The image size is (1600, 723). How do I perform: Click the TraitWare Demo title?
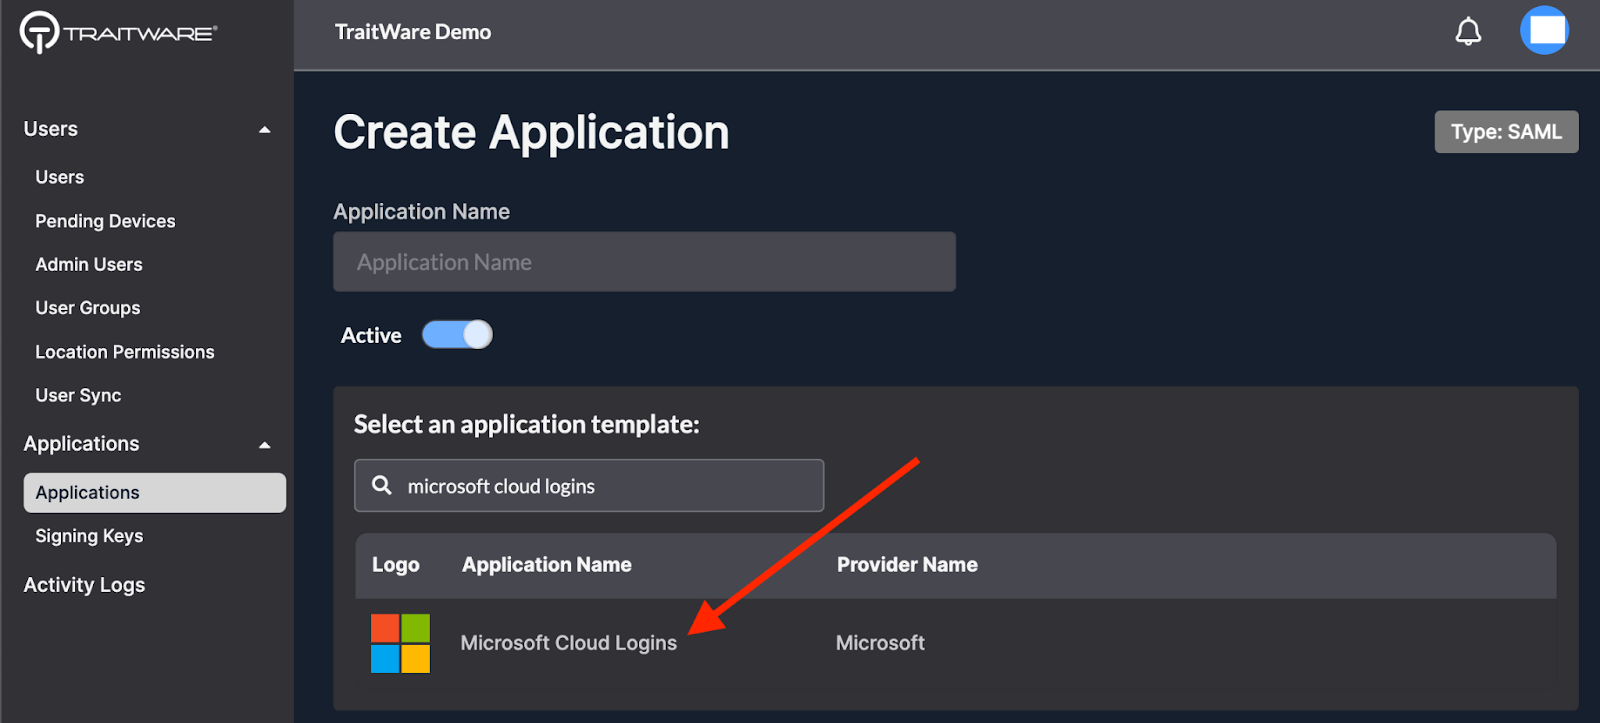pos(413,32)
